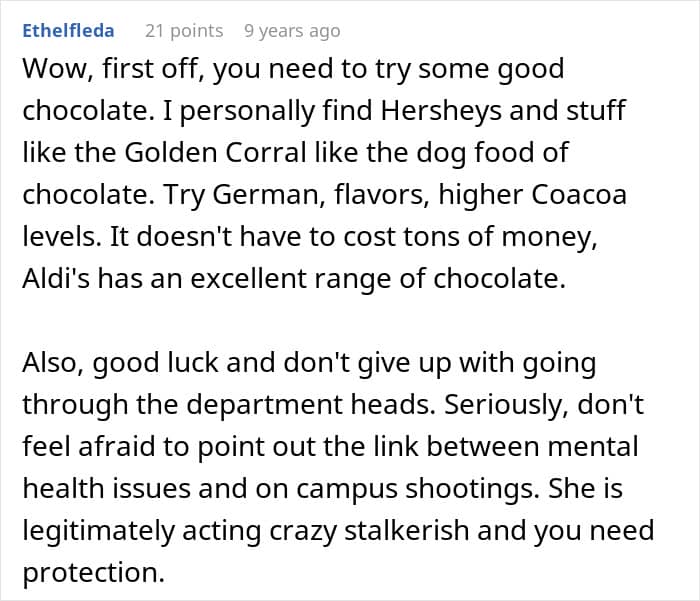Viewport: 700px width, 601px height.
Task: Click the 21 points score label
Action: pos(182,31)
